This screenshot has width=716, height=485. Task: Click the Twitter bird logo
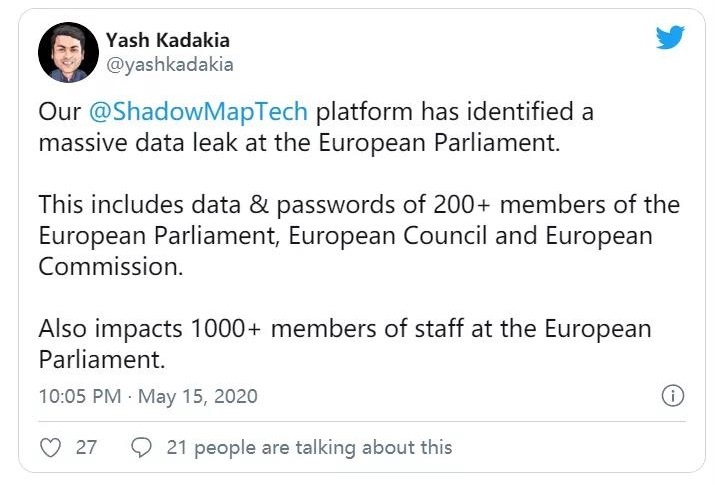pos(669,39)
